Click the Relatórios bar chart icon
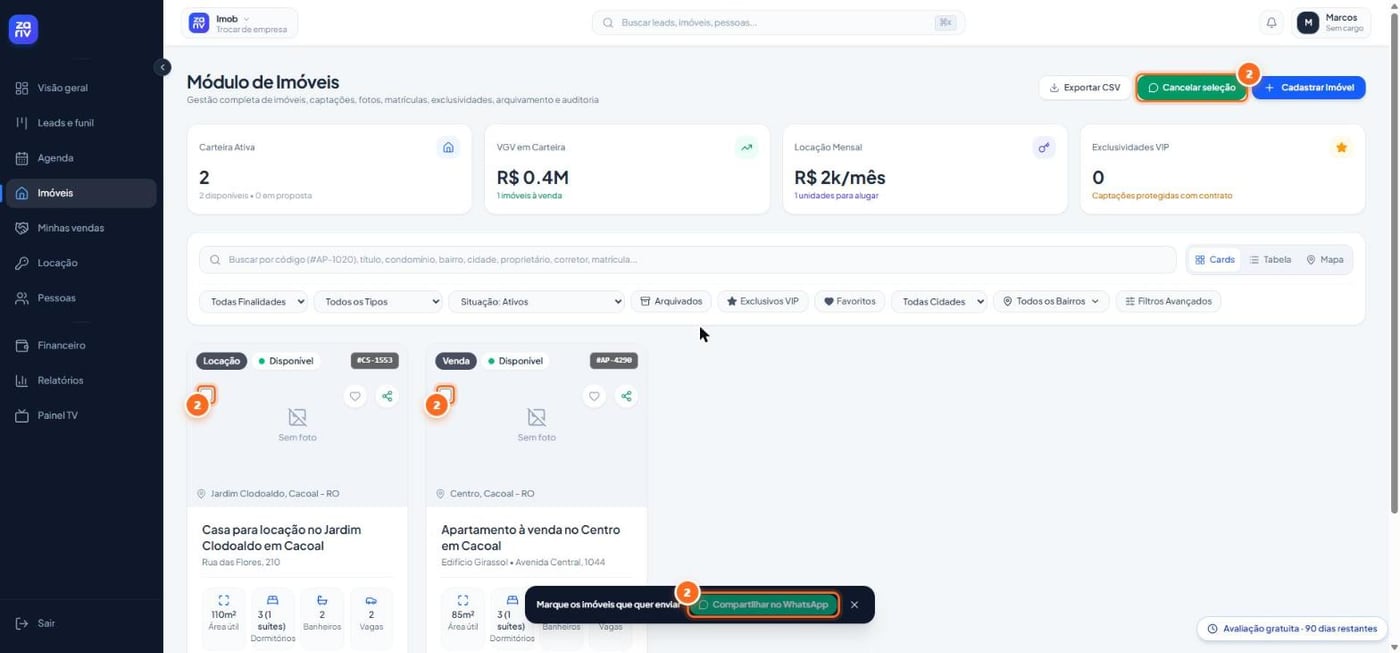This screenshot has width=1400, height=653. (x=22, y=380)
